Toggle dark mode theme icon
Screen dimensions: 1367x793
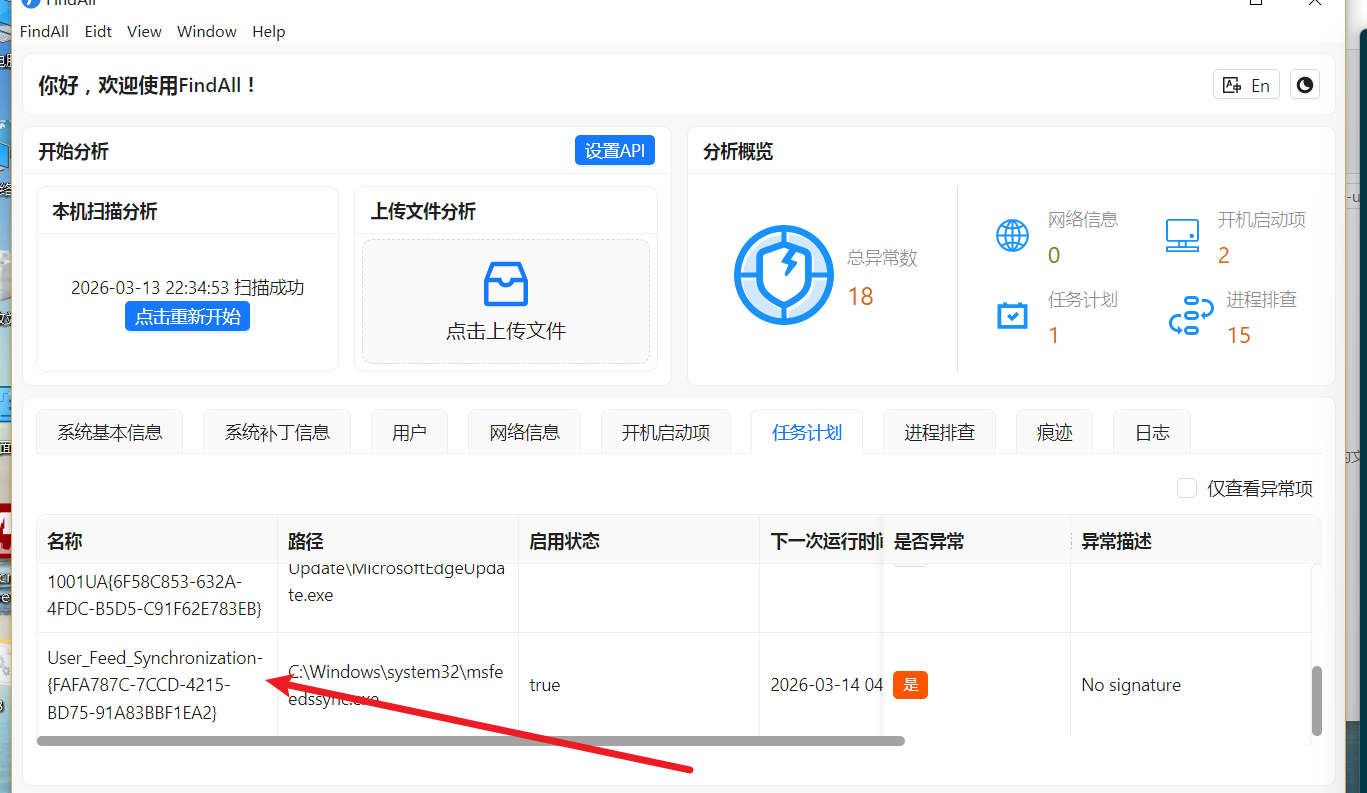click(x=1304, y=85)
